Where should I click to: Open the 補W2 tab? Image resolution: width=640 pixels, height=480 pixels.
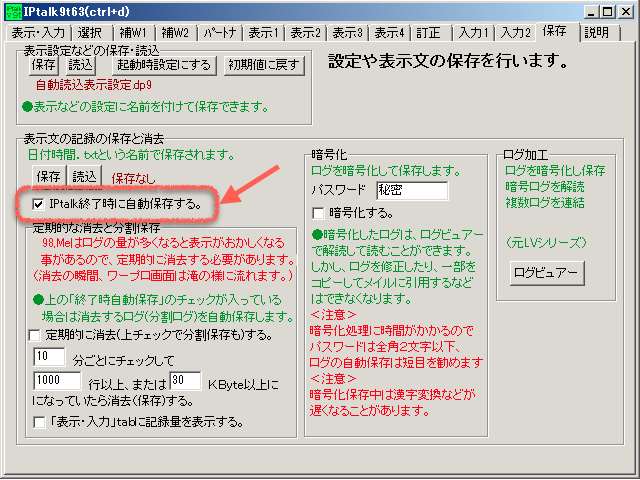(175, 33)
